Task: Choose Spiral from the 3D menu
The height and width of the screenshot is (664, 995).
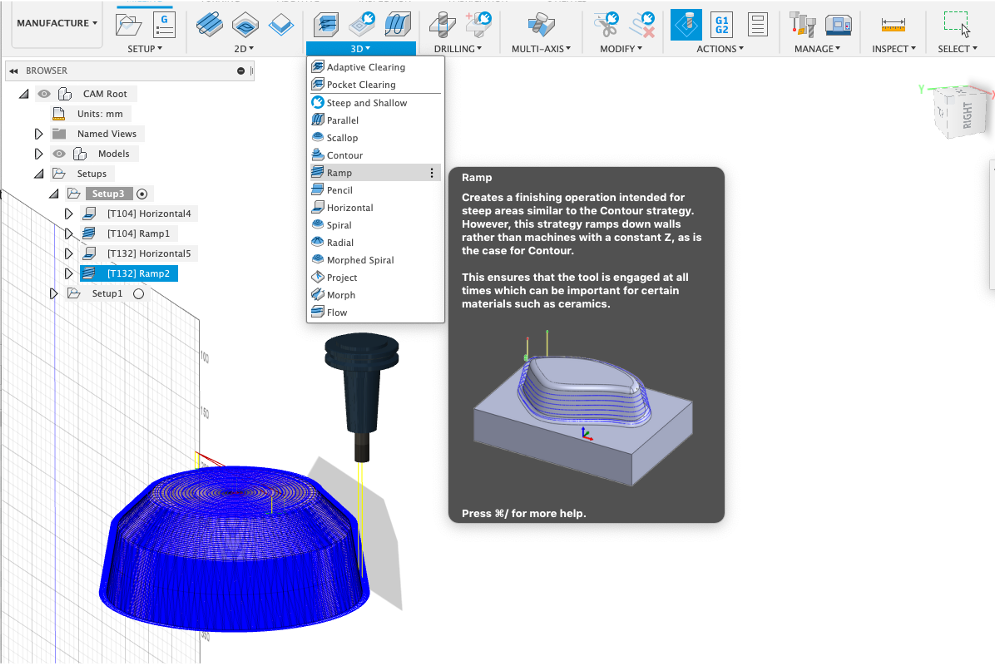Action: [x=375, y=225]
